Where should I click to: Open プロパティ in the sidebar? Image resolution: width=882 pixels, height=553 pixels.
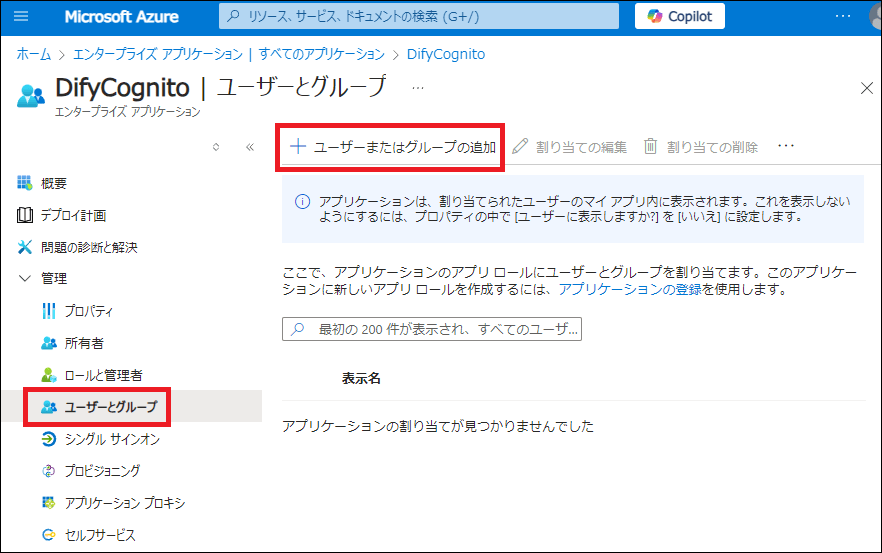pyautogui.click(x=88, y=311)
